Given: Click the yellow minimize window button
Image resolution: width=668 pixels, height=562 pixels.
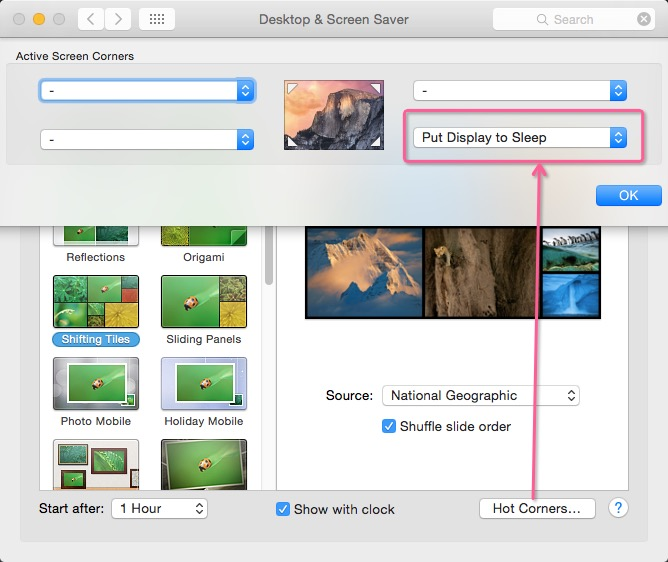Looking at the screenshot, I should [x=39, y=19].
